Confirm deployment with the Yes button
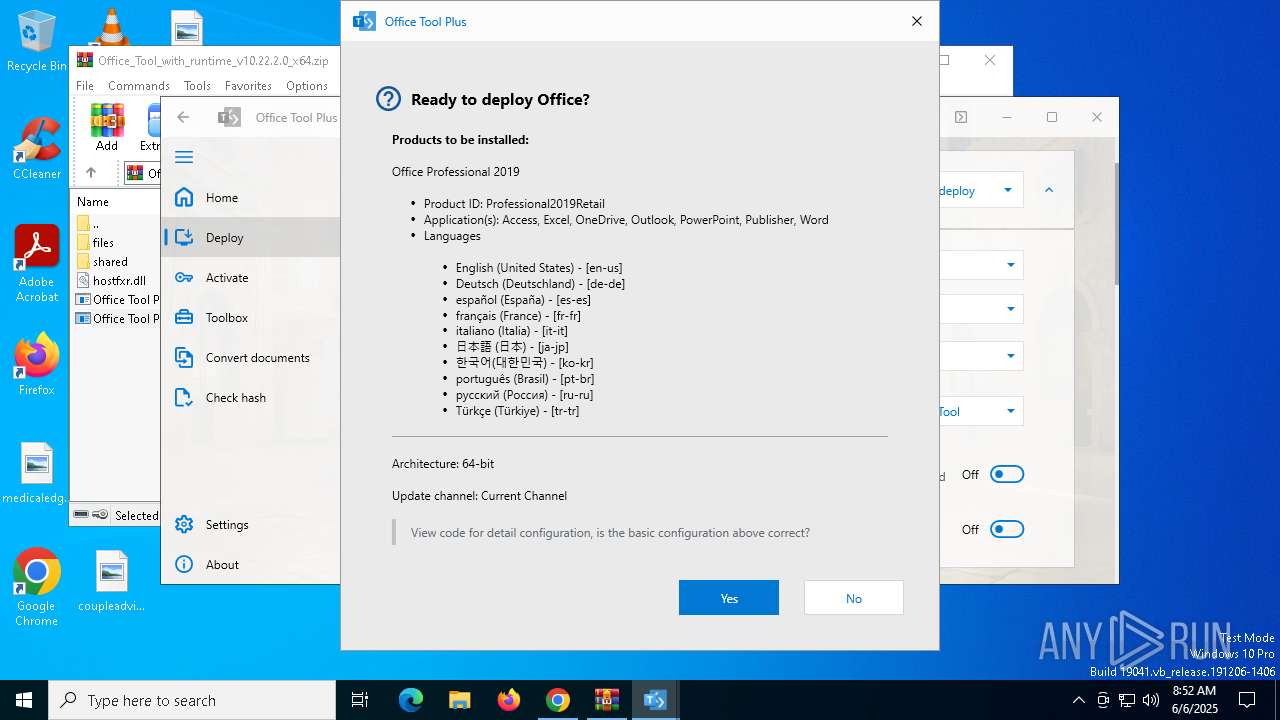Screen dimensions: 1280x720 [728, 598]
